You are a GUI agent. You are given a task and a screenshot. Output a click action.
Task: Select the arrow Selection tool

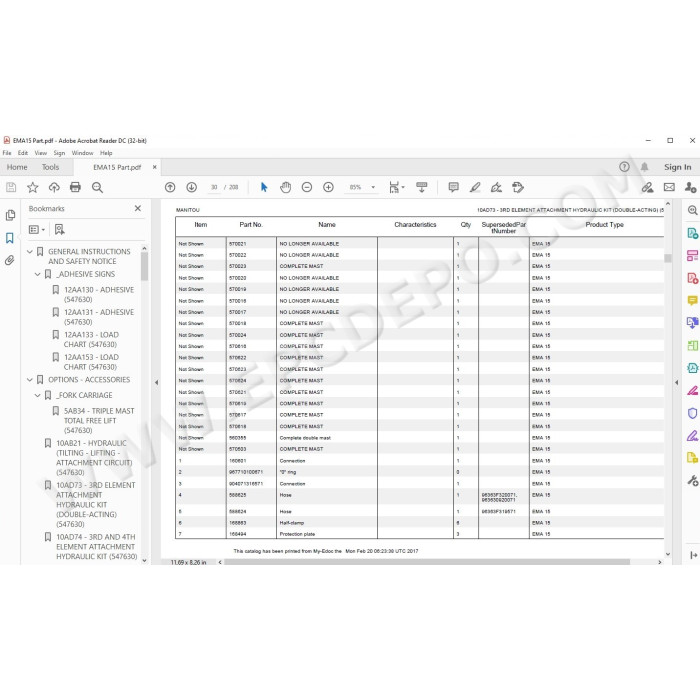click(264, 188)
